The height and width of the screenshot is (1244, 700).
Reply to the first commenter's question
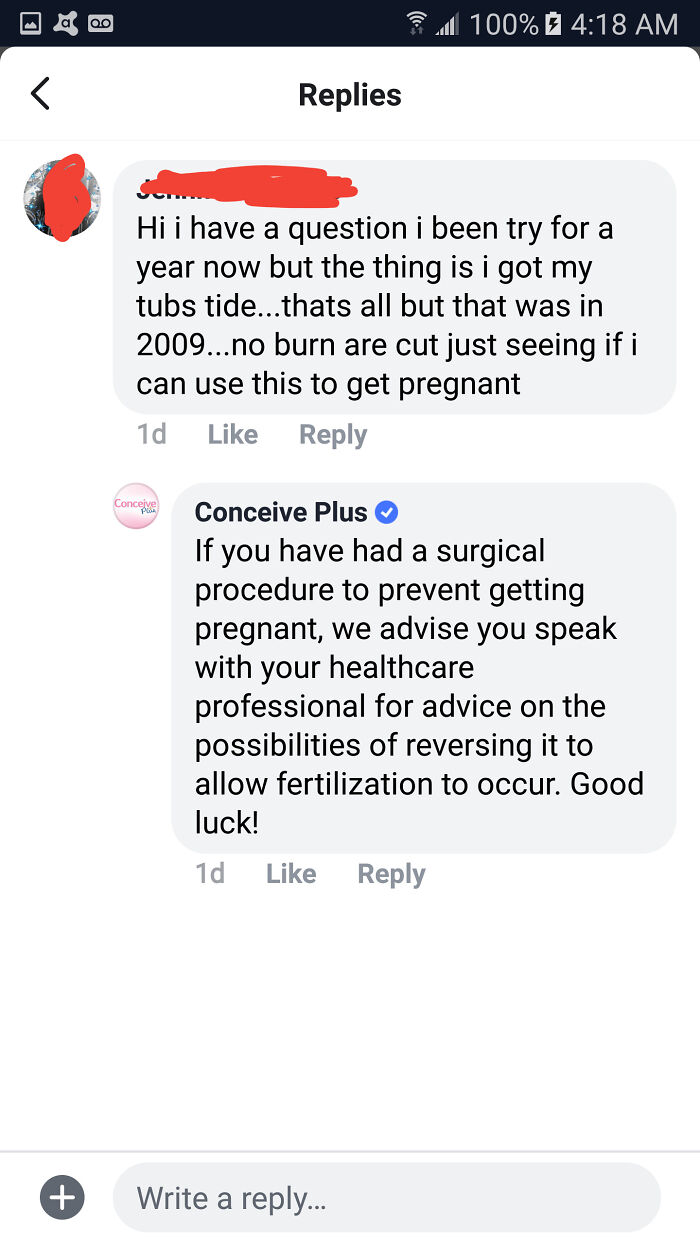coord(332,434)
